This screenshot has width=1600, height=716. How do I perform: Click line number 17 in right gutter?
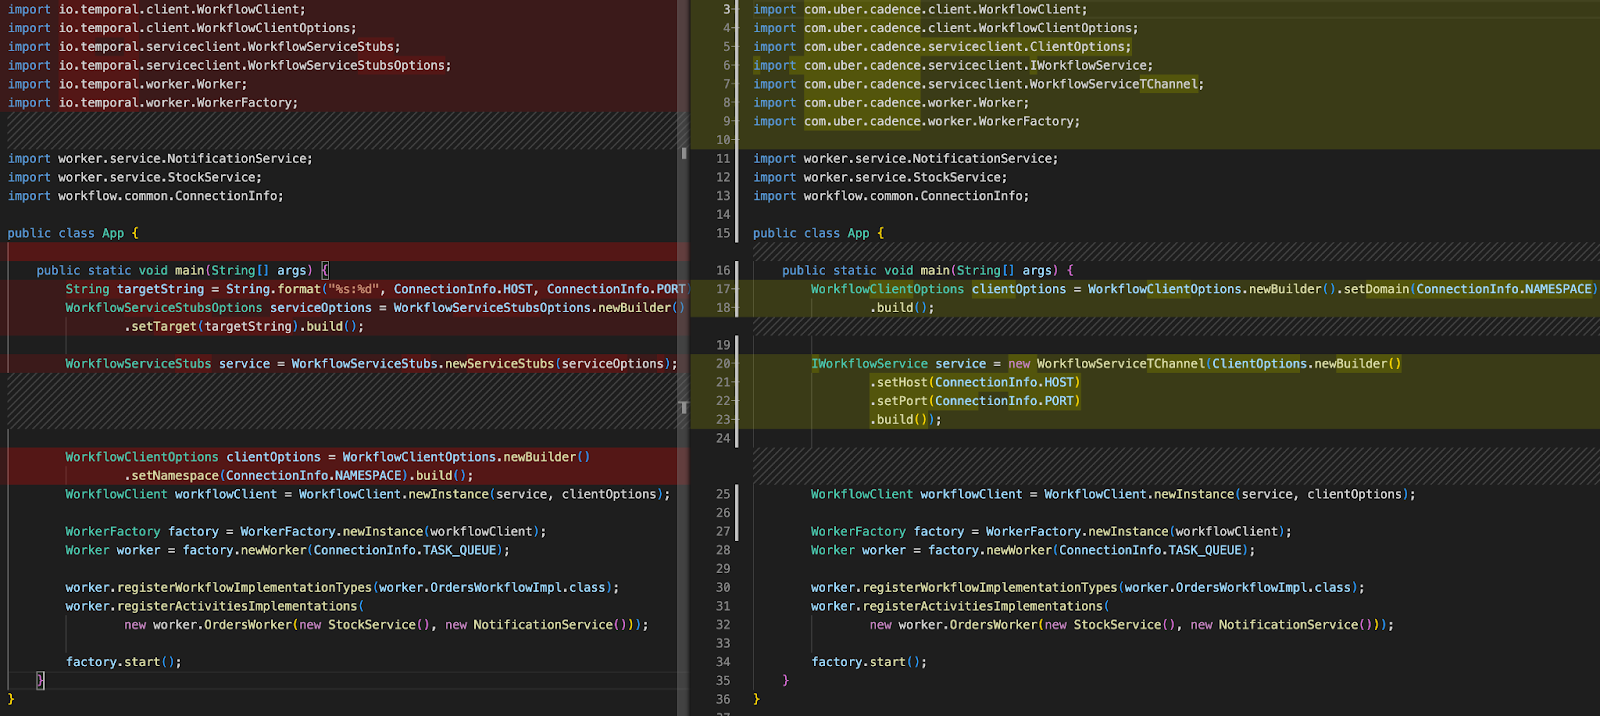[x=723, y=289]
